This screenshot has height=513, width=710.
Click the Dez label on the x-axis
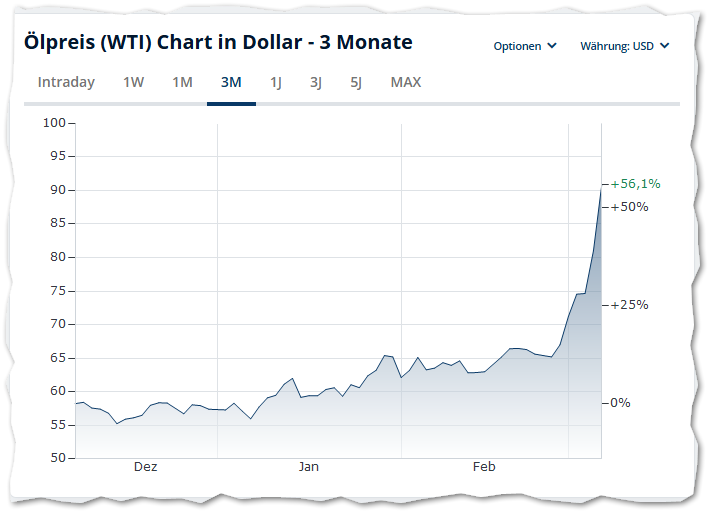tap(145, 467)
